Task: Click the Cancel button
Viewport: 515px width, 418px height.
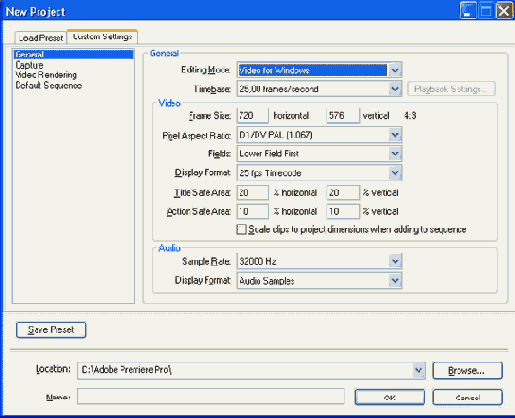Action: (467, 397)
